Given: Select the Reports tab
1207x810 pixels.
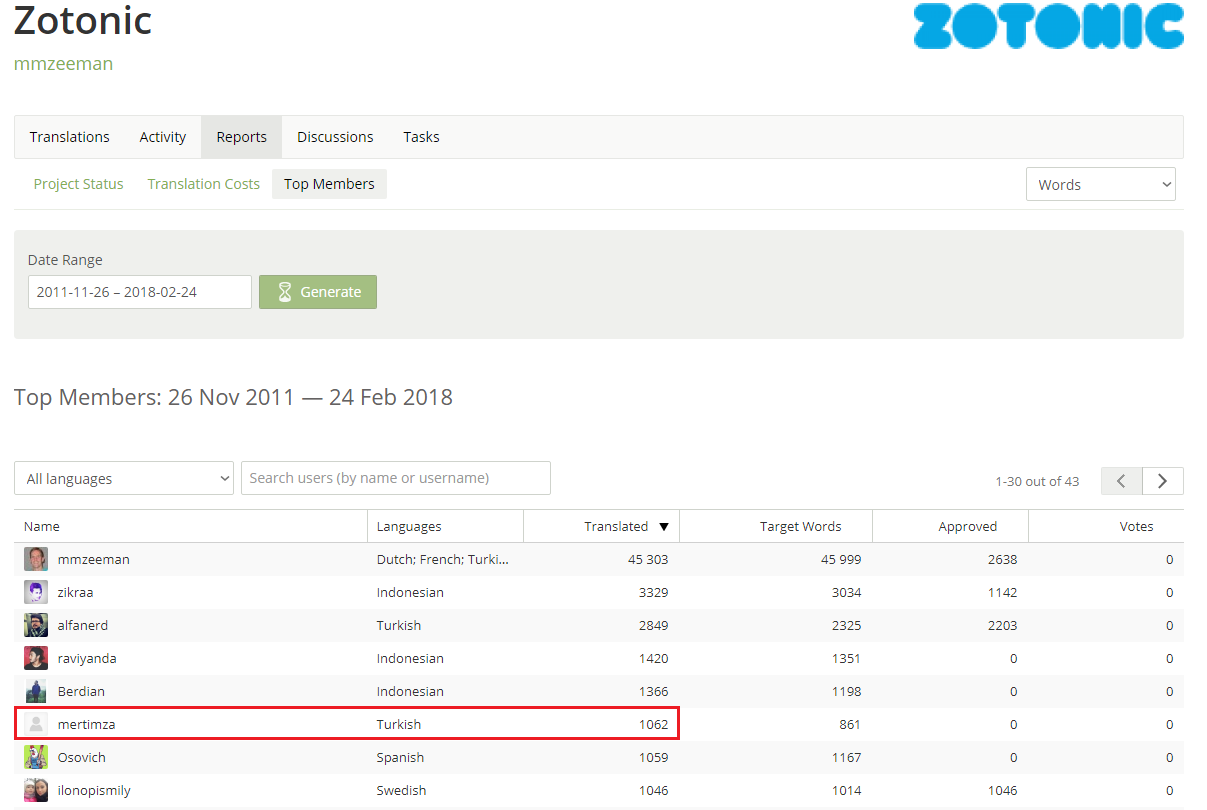Looking at the screenshot, I should [241, 137].
